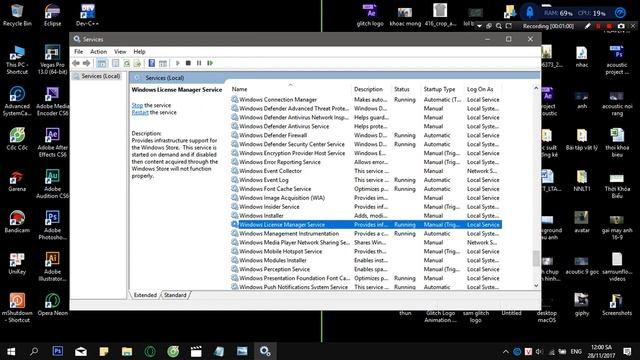Click the Forward arrow in Services toolbar
Screen dimensions: 640x360
86,63
